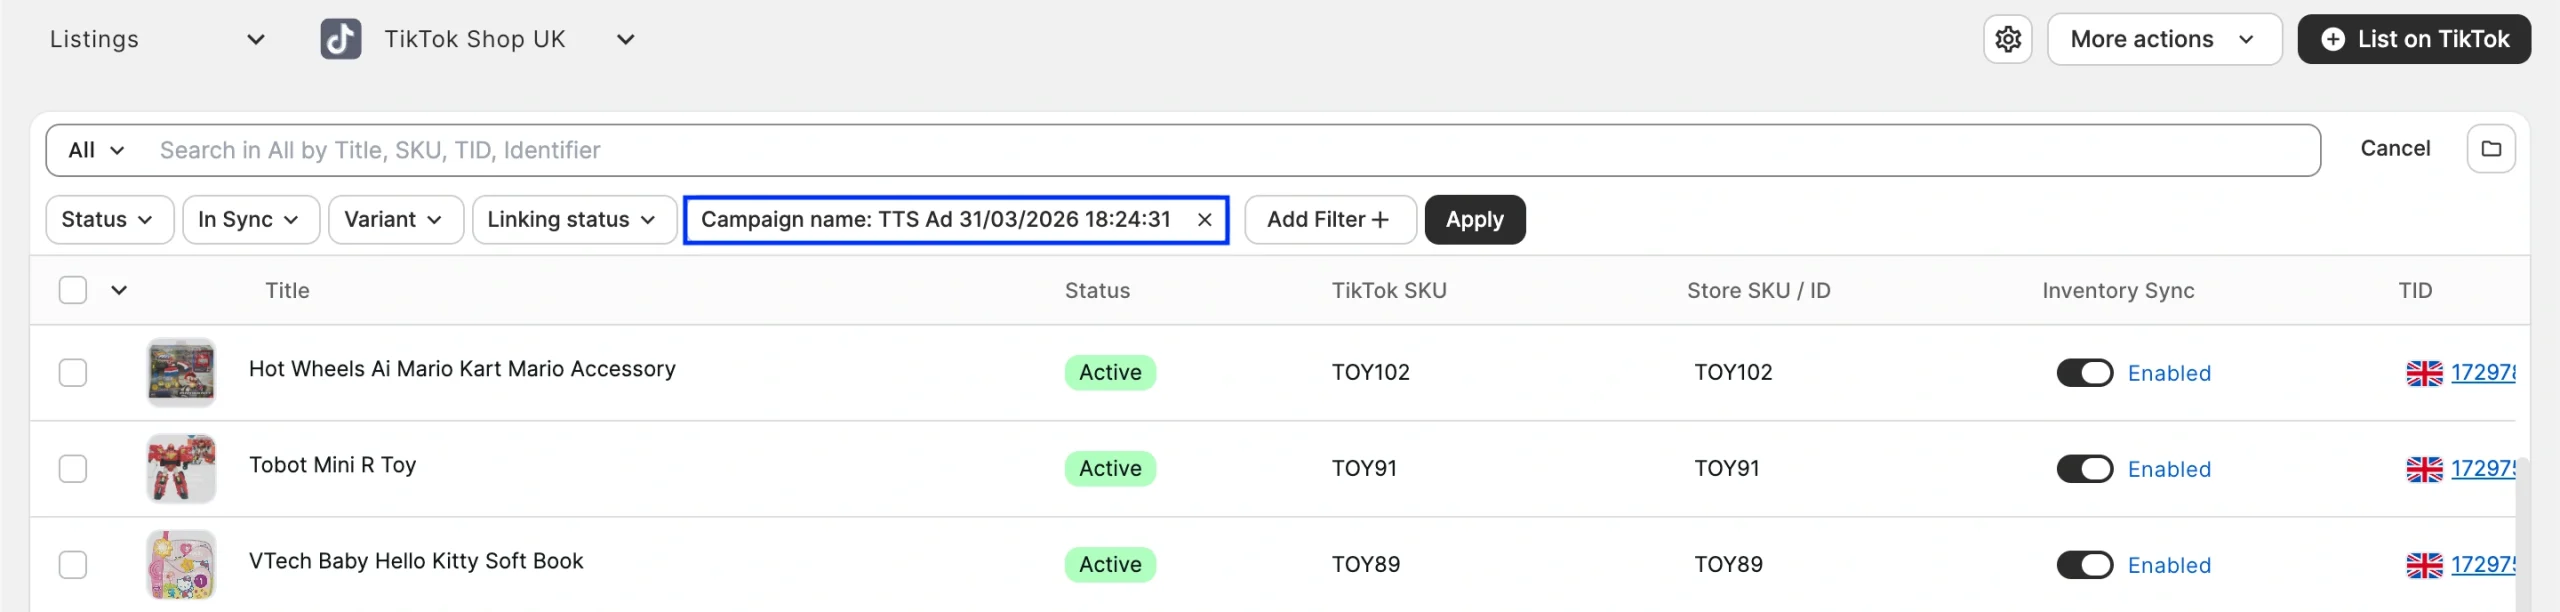Click Enabled label in VTech Baby row
2560x612 pixels.
(2169, 565)
